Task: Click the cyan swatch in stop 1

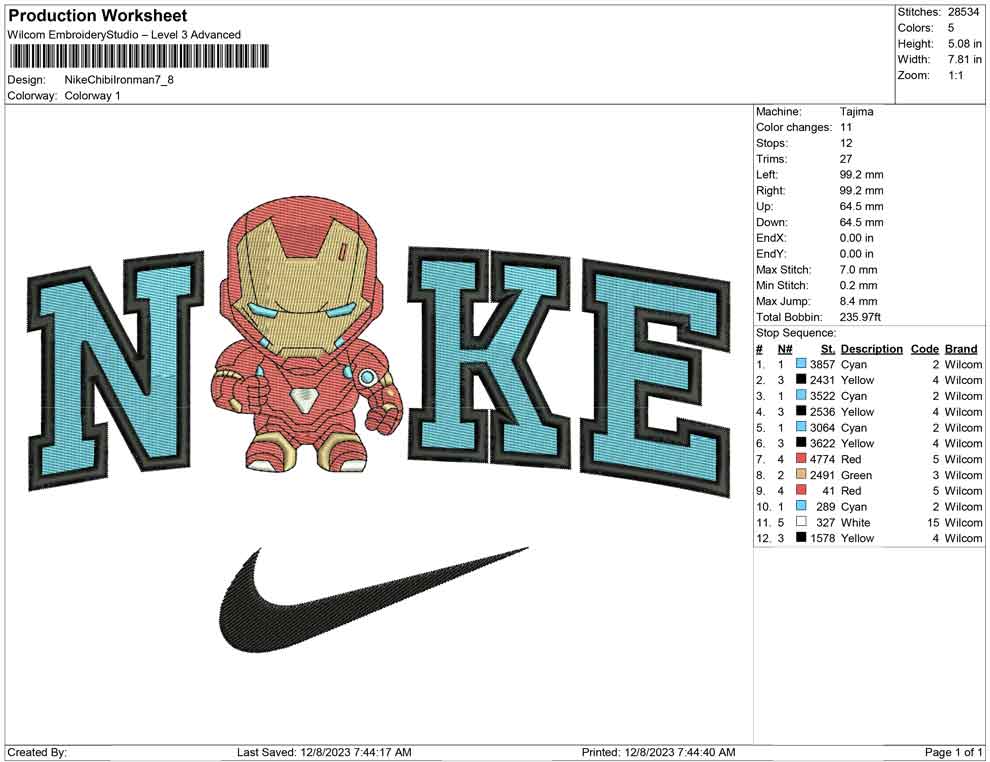Action: 801,364
